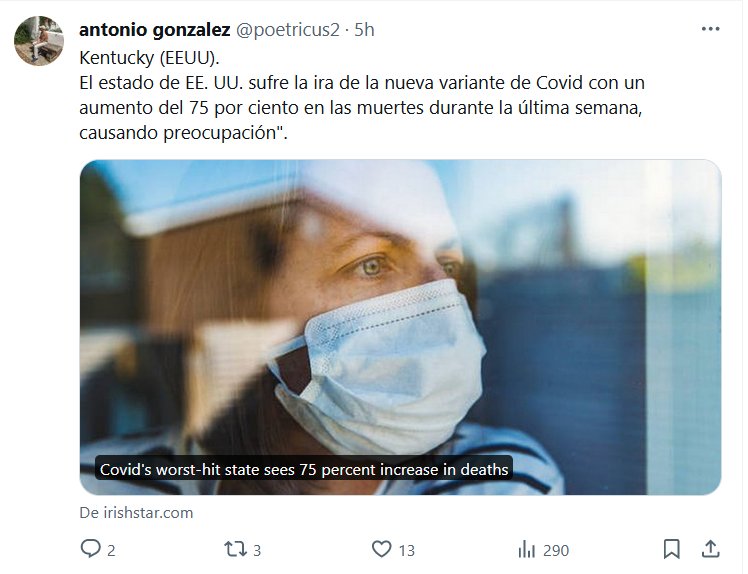Click the tweet text starting with Kentucky (EEUU)
This screenshot has height=574, width=748.
click(362, 95)
